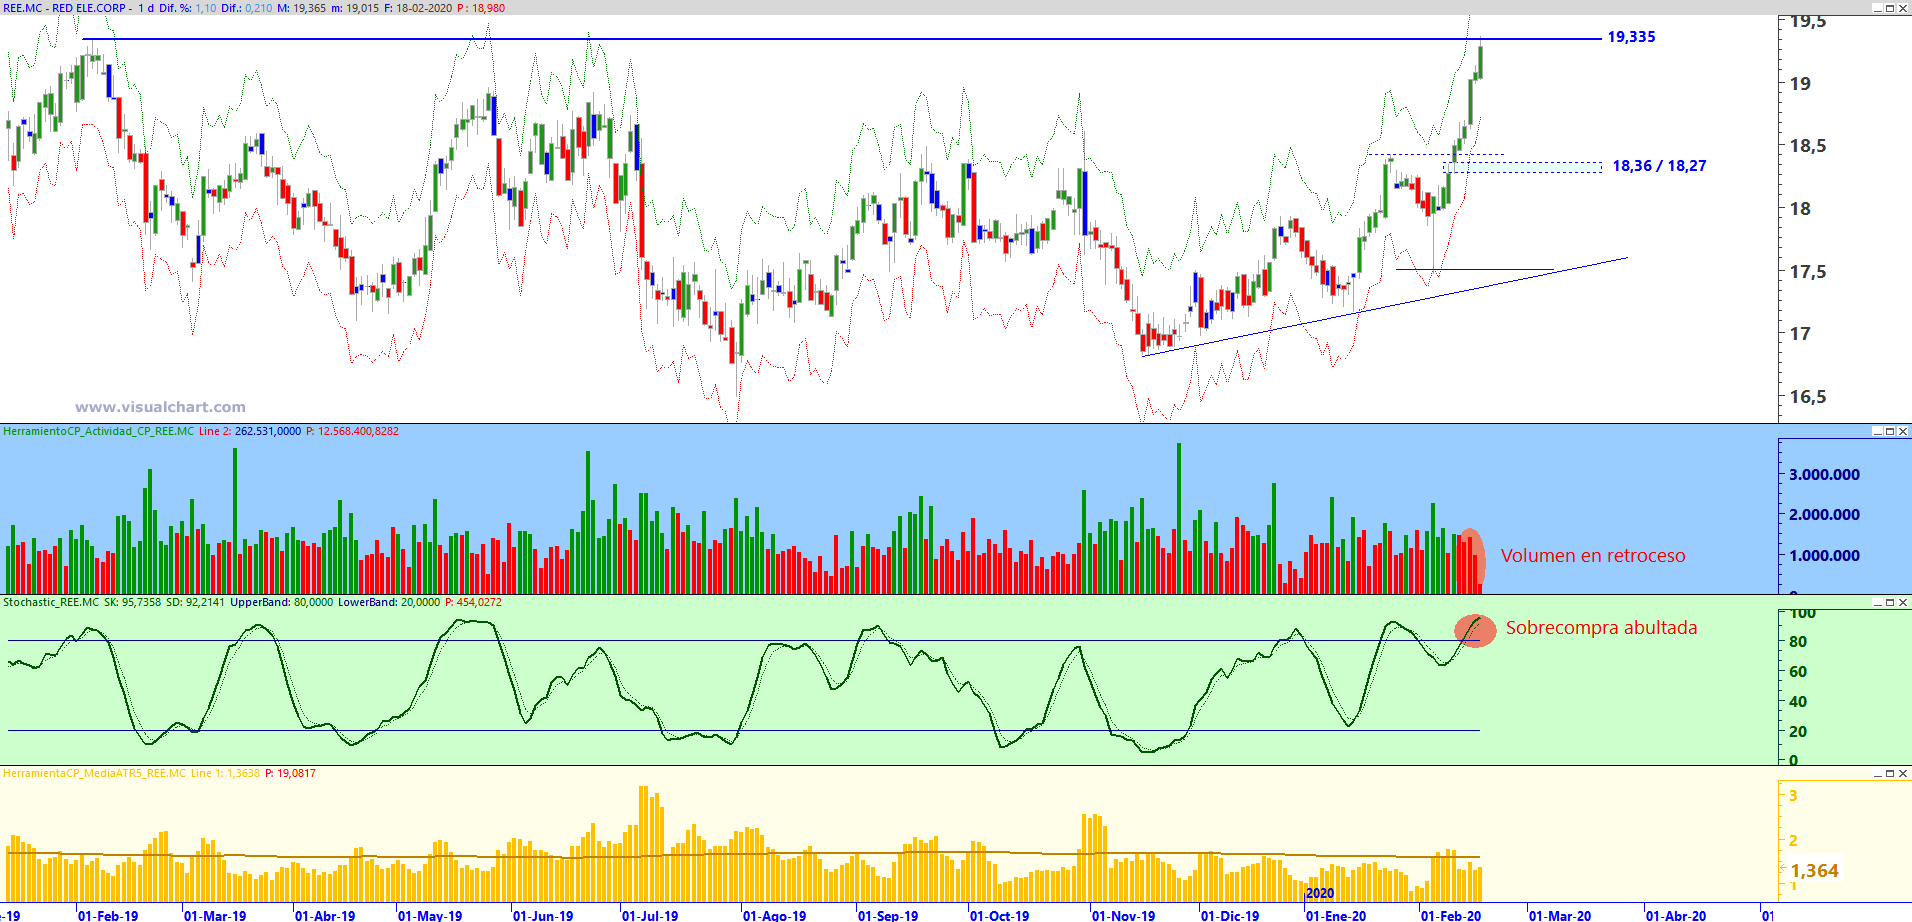Click the 40 level on stochastic axis
Image resolution: width=1912 pixels, height=922 pixels.
(1798, 702)
